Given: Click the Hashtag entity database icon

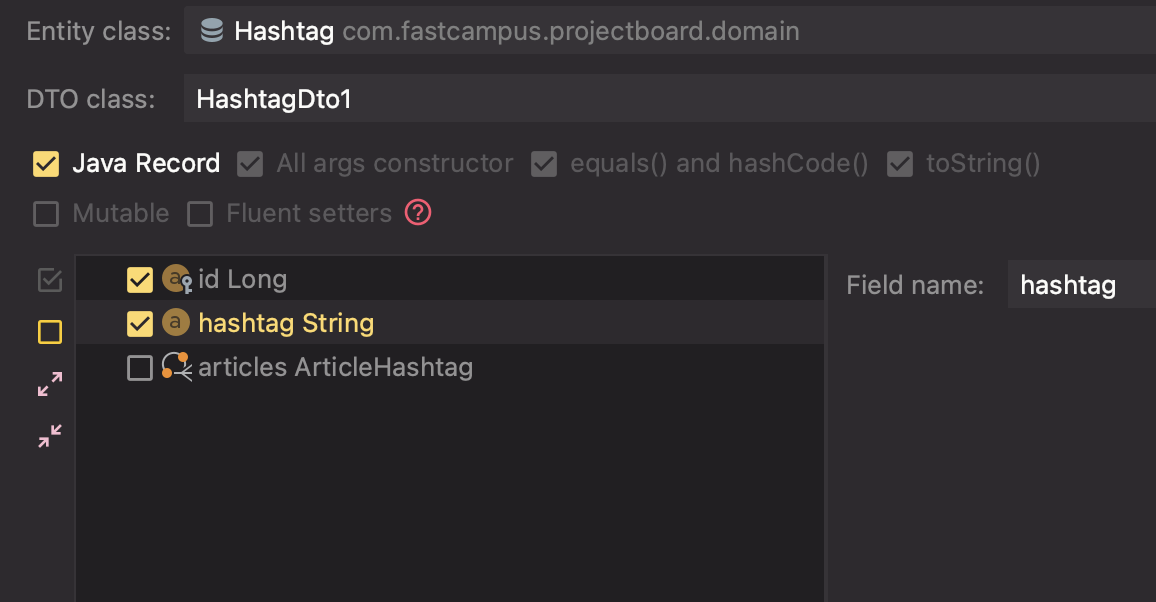Looking at the screenshot, I should point(212,31).
